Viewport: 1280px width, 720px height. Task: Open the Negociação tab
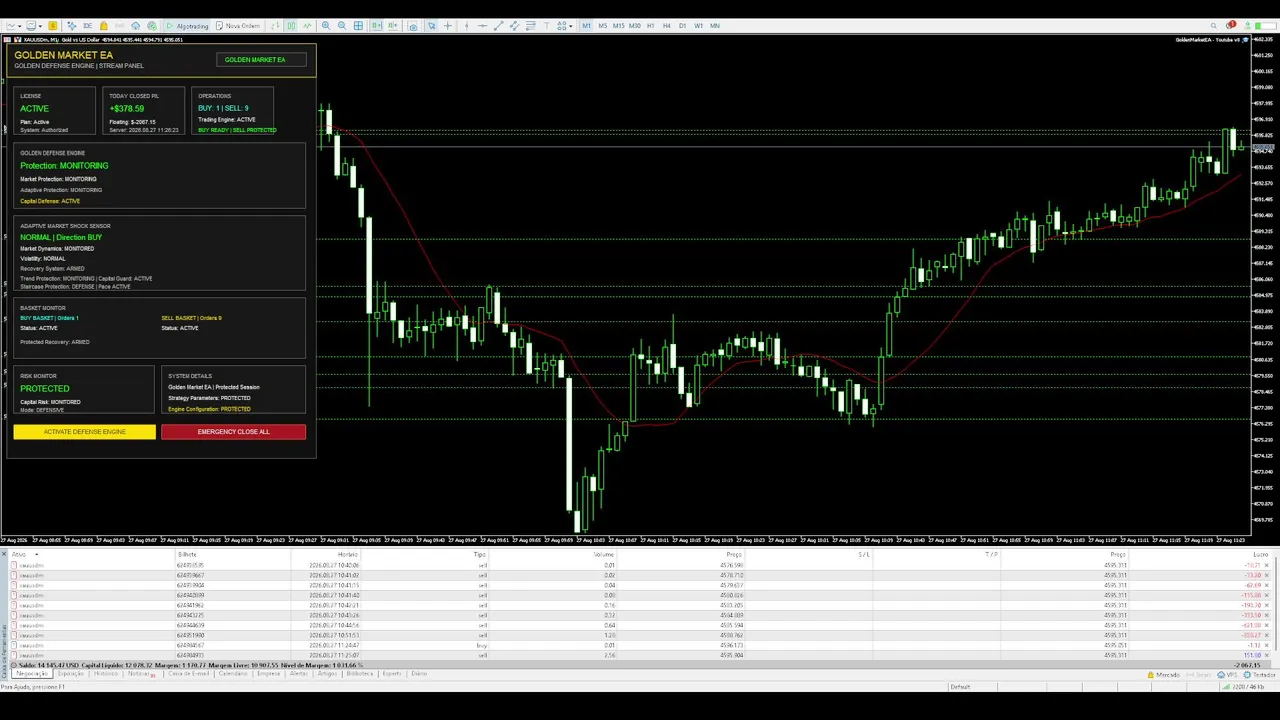tap(32, 674)
